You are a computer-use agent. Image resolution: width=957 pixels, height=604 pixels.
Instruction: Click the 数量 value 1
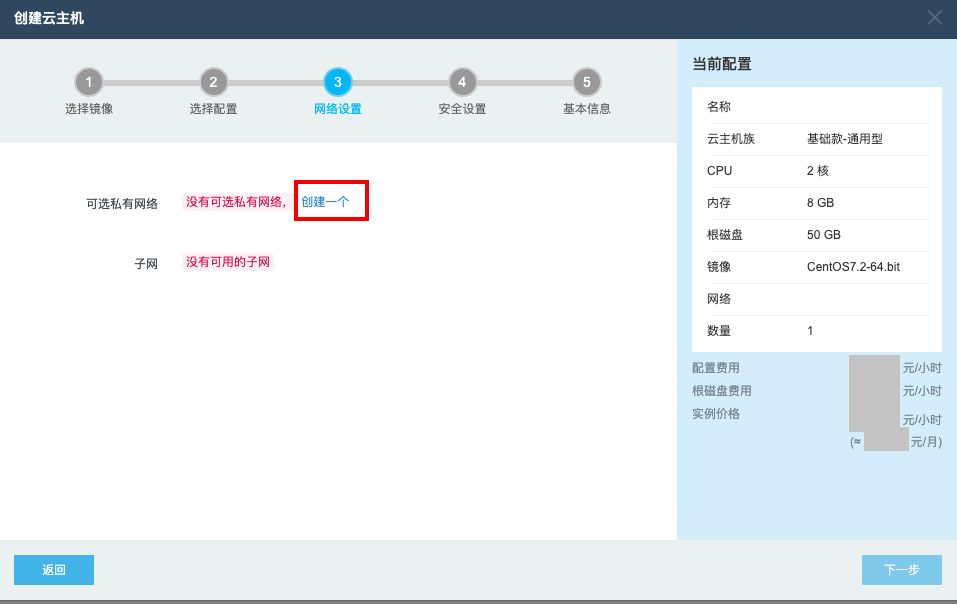810,331
